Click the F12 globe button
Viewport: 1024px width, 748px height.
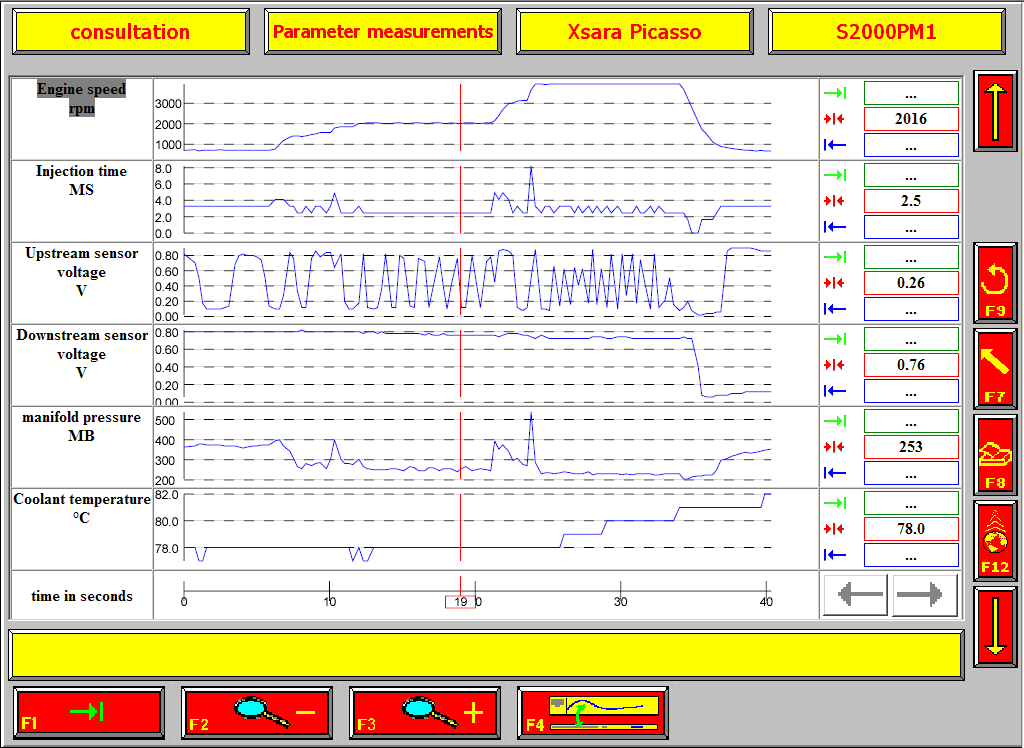tap(995, 541)
